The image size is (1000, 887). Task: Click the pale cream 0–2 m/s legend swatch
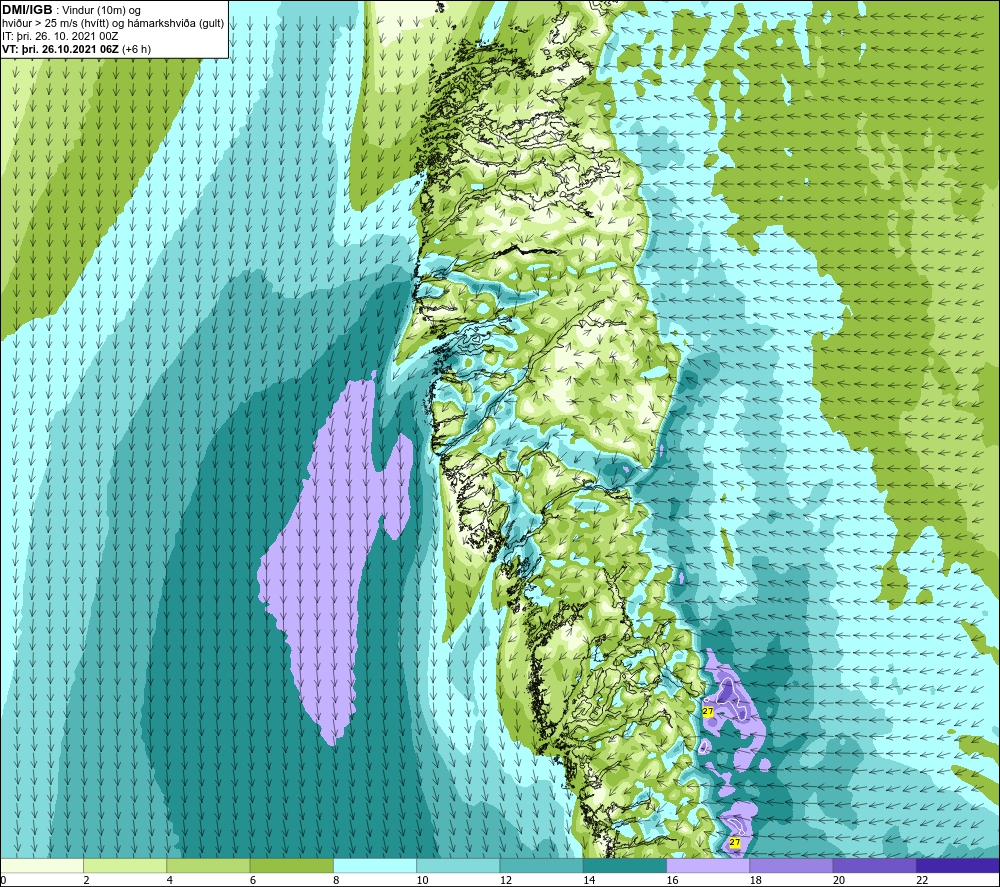(x=42, y=865)
